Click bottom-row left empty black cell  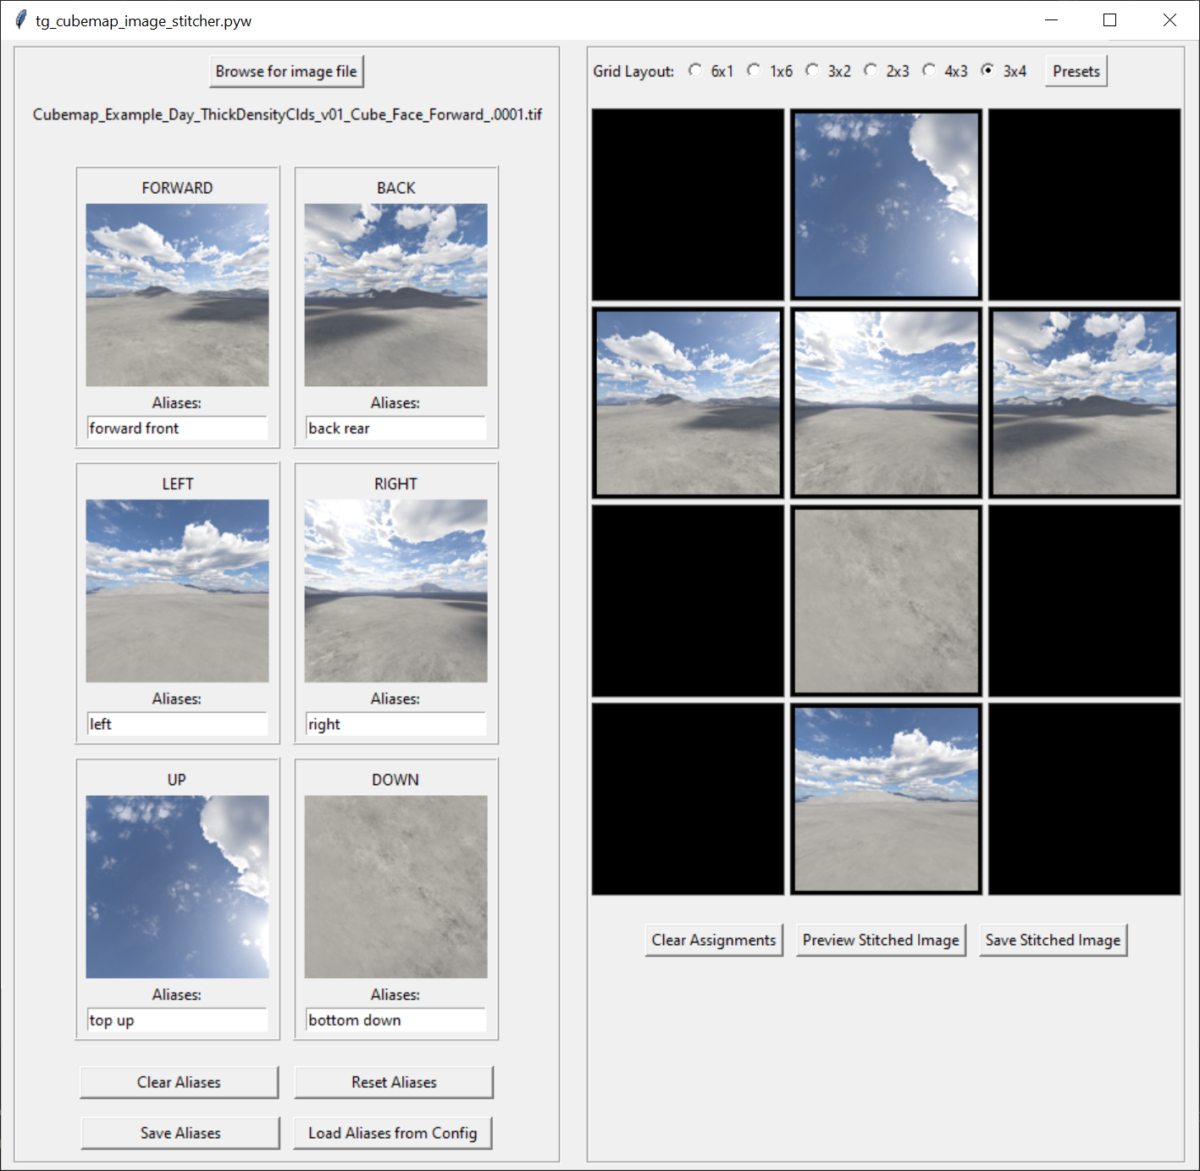(688, 799)
